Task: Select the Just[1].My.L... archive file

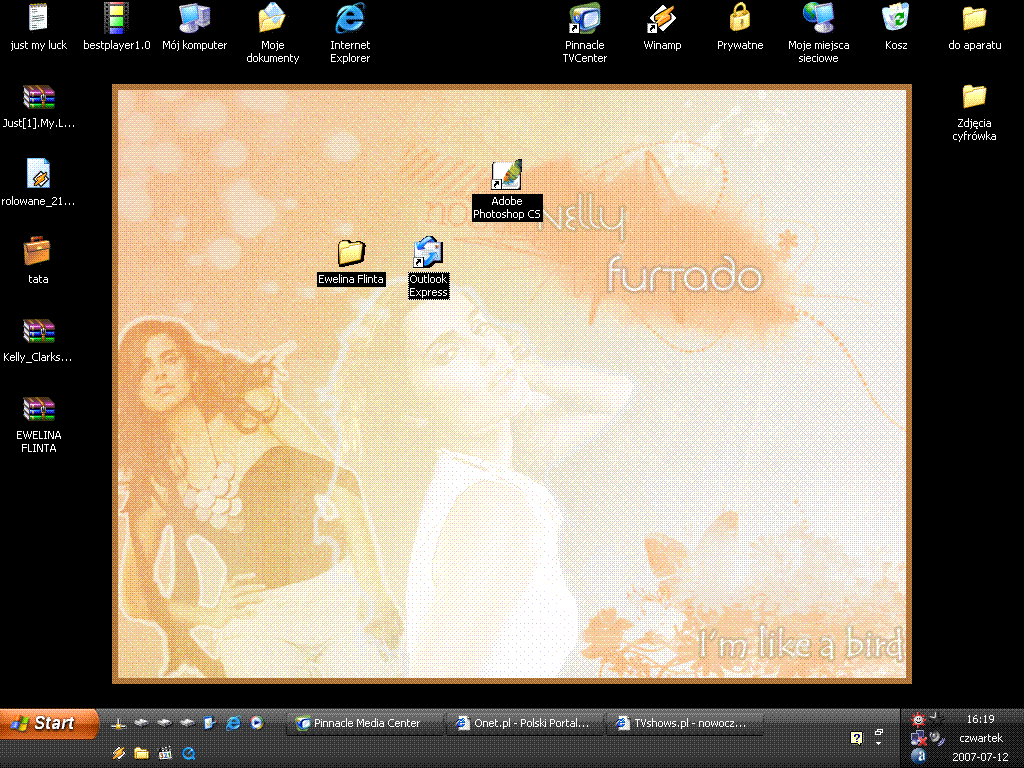Action: click(39, 97)
